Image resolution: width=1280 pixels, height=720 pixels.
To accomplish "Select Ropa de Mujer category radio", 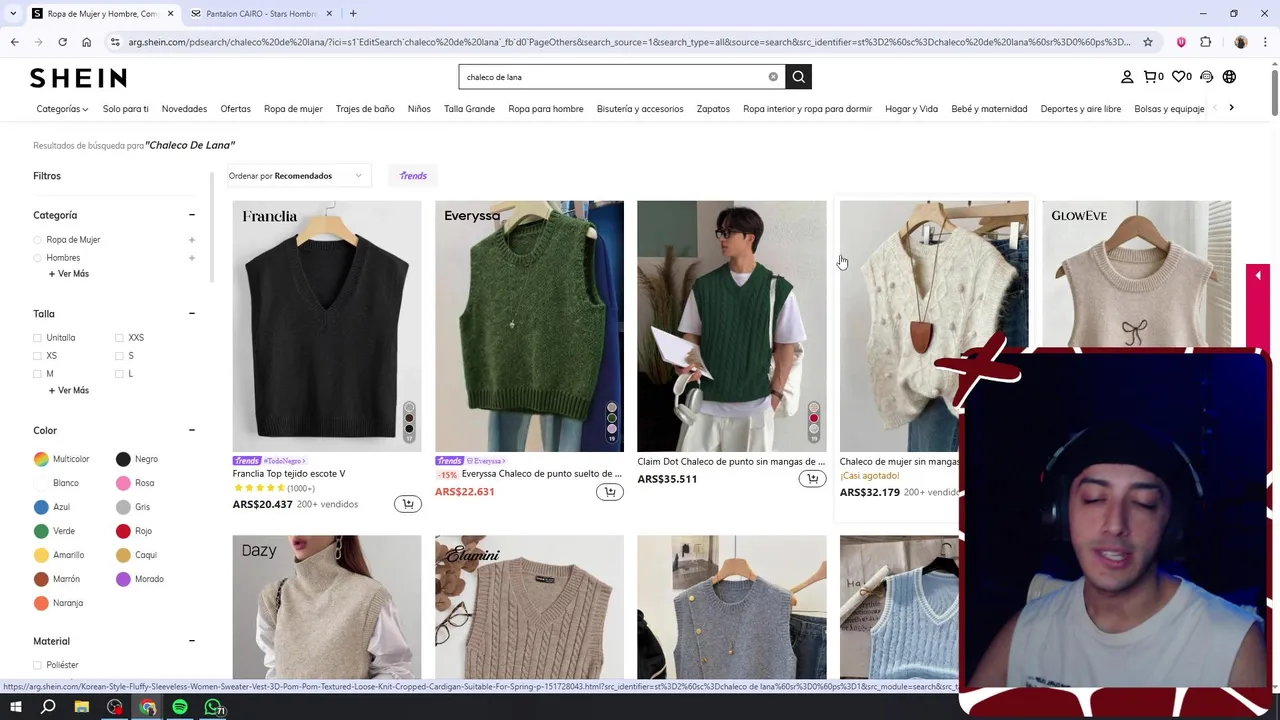I will pos(38,240).
